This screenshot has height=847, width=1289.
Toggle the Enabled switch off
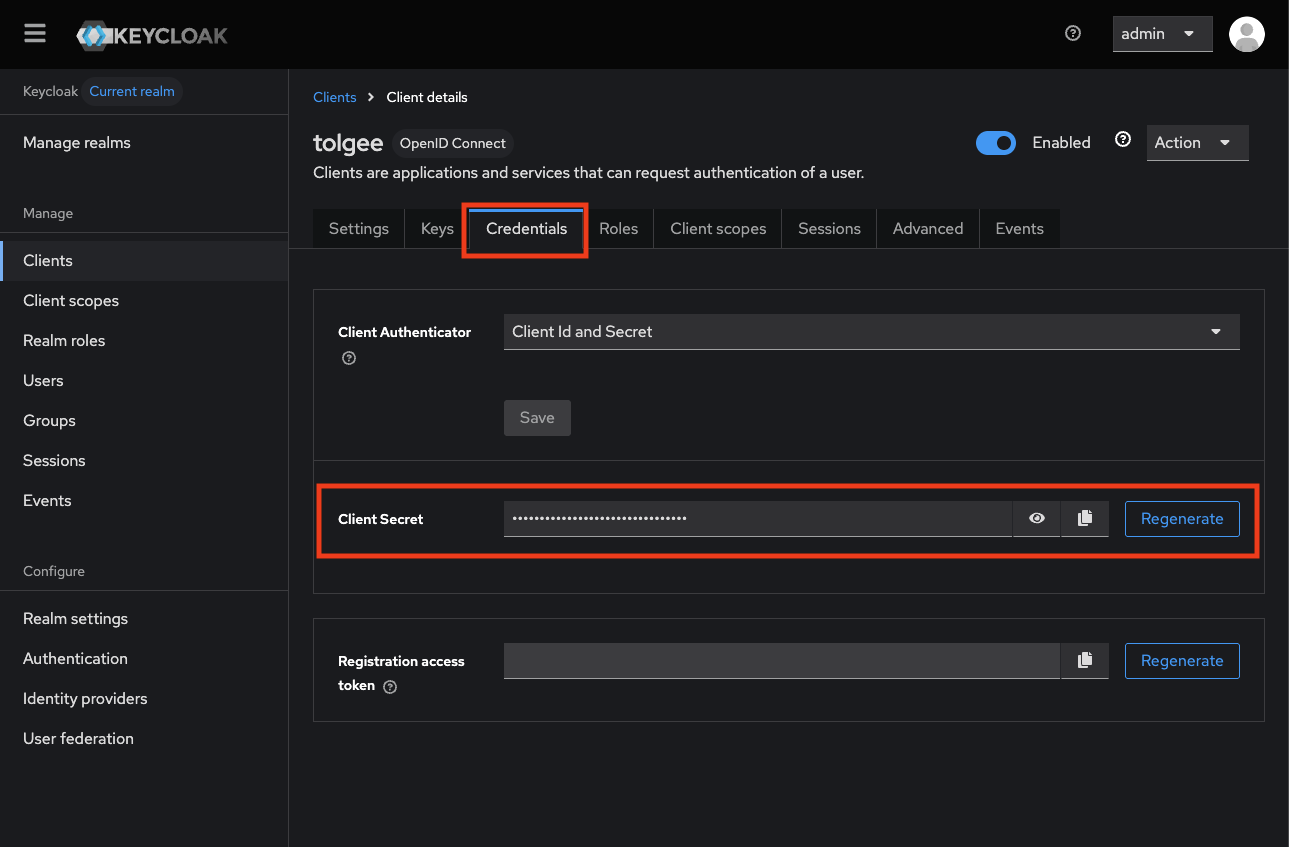995,143
